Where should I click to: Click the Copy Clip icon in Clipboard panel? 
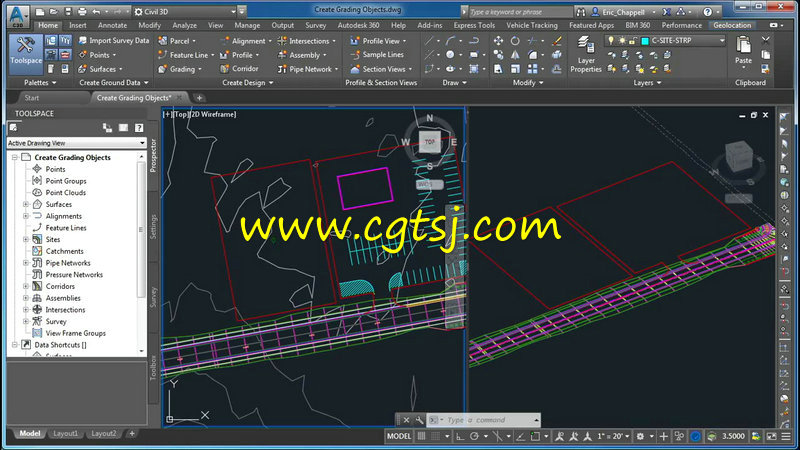click(765, 55)
